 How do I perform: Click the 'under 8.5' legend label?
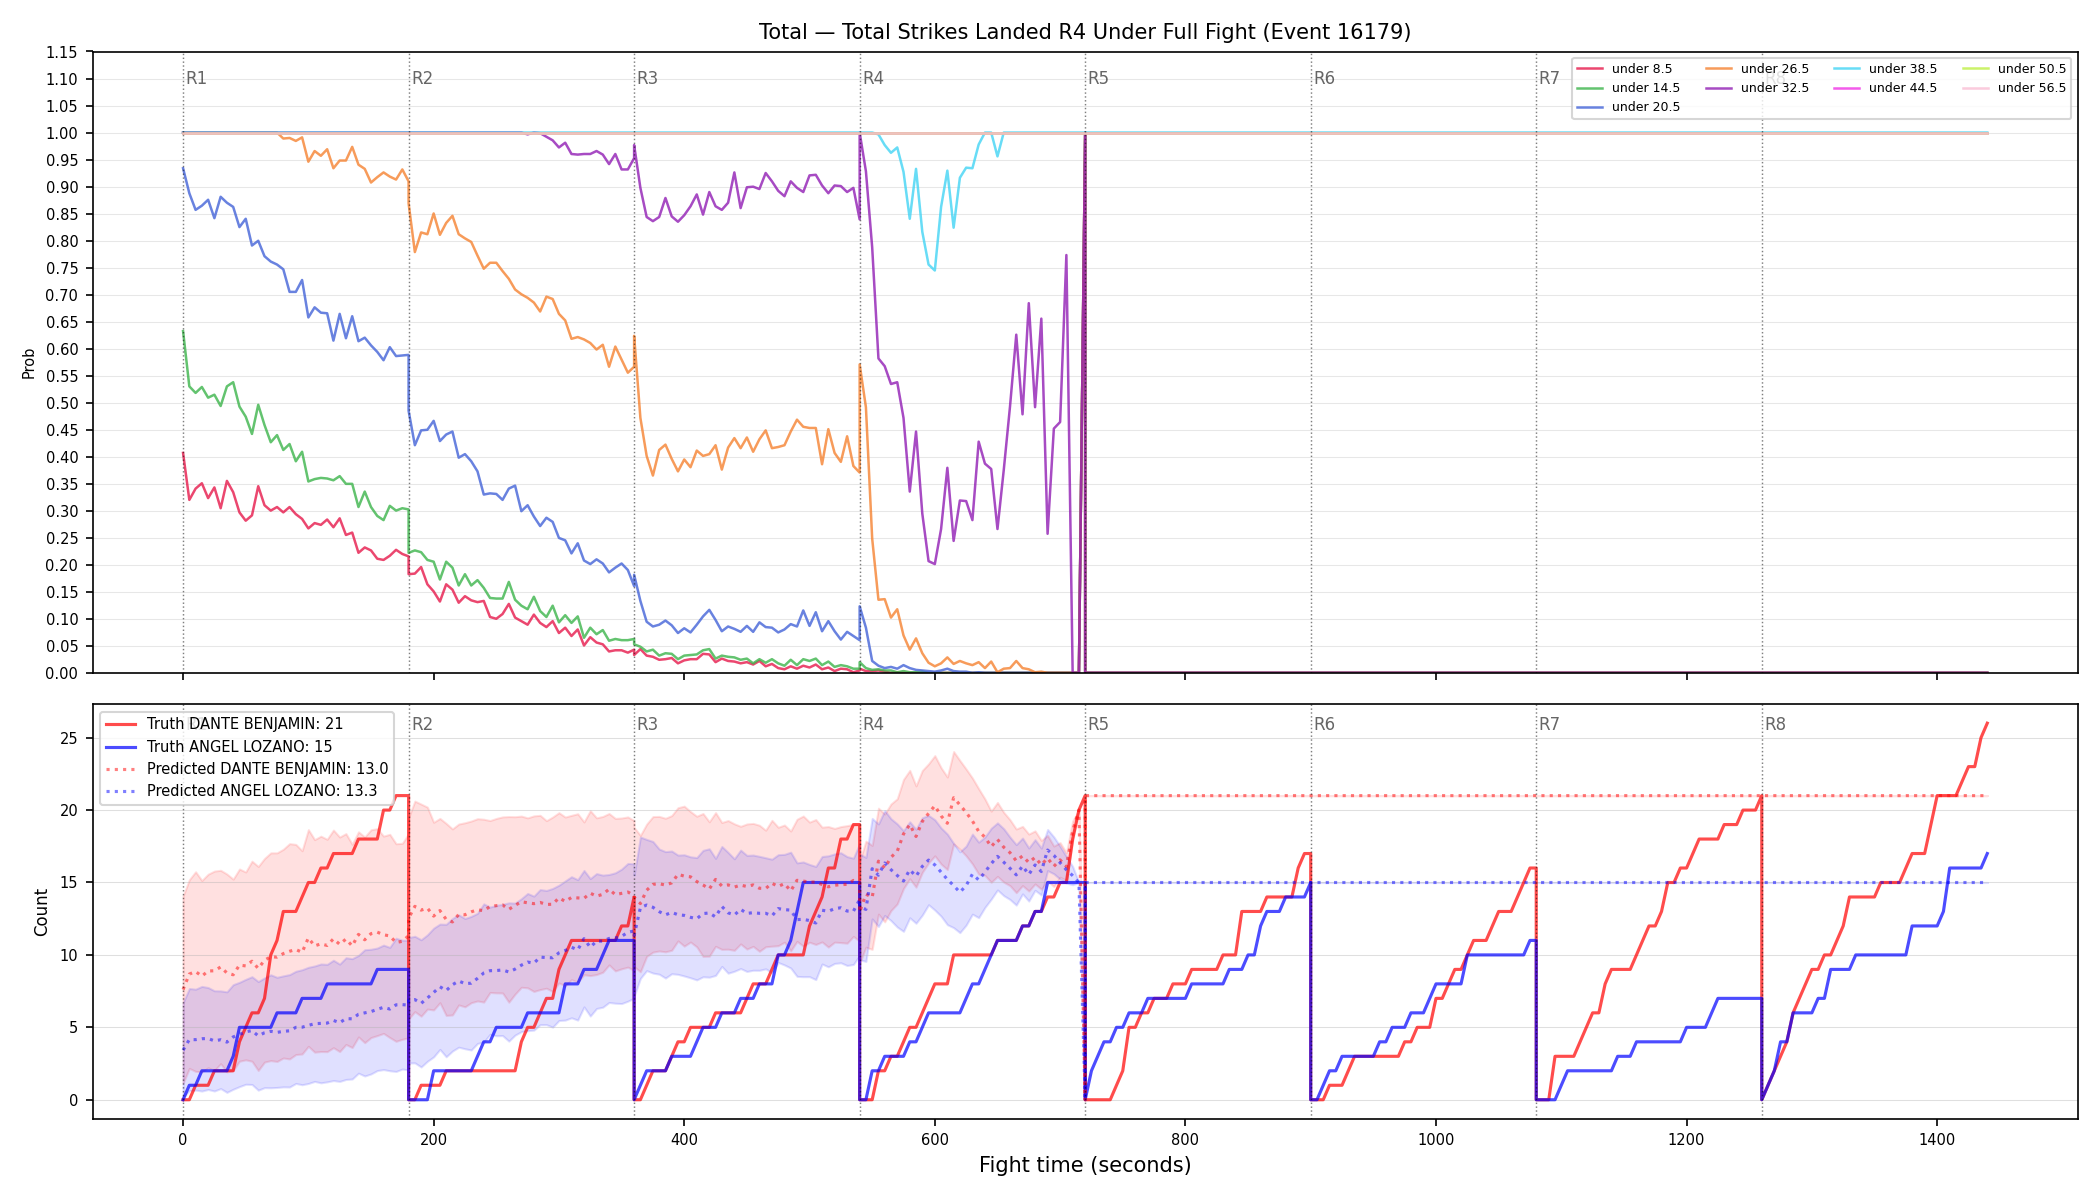click(1642, 69)
